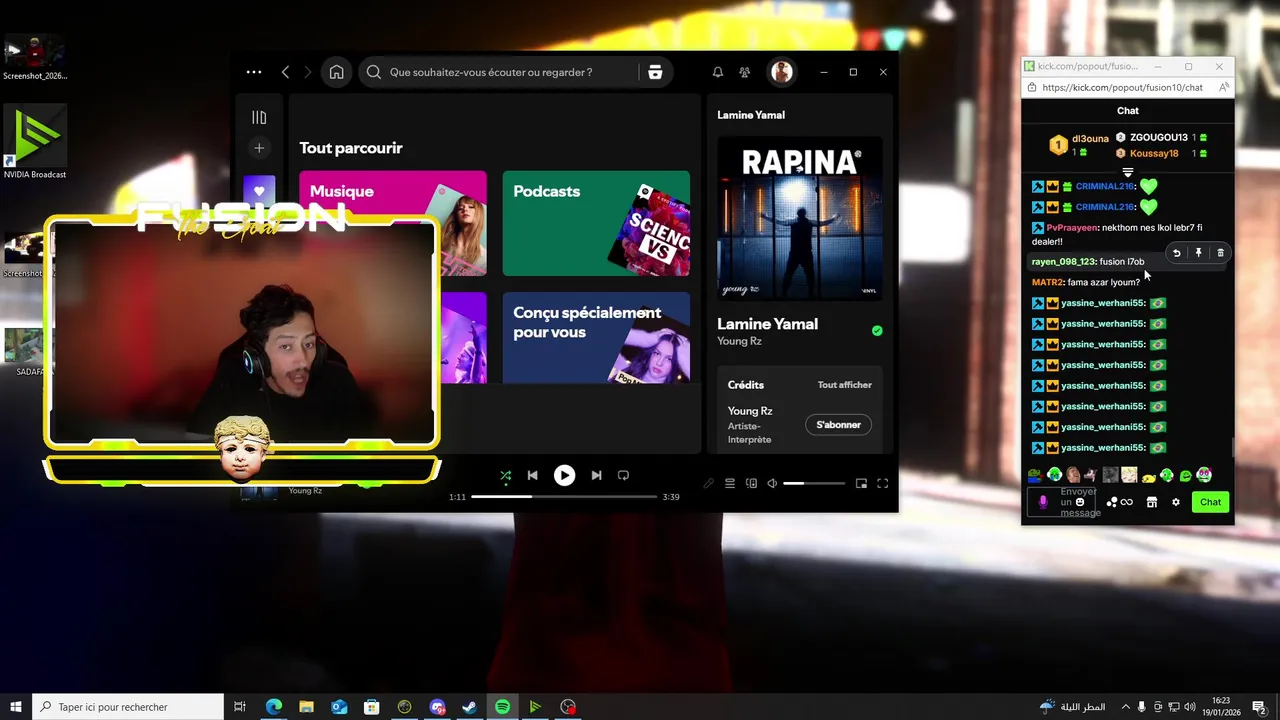Mute the Spotify volume speaker icon
The height and width of the screenshot is (720, 1280).
(x=772, y=484)
